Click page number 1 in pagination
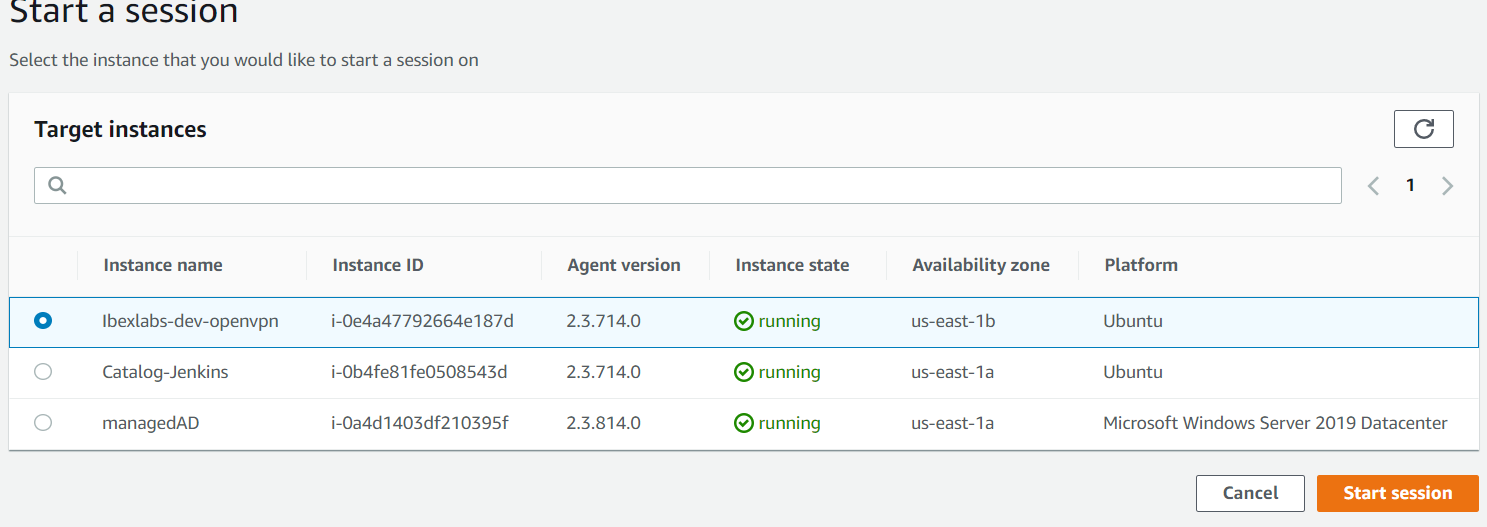 pos(1410,185)
